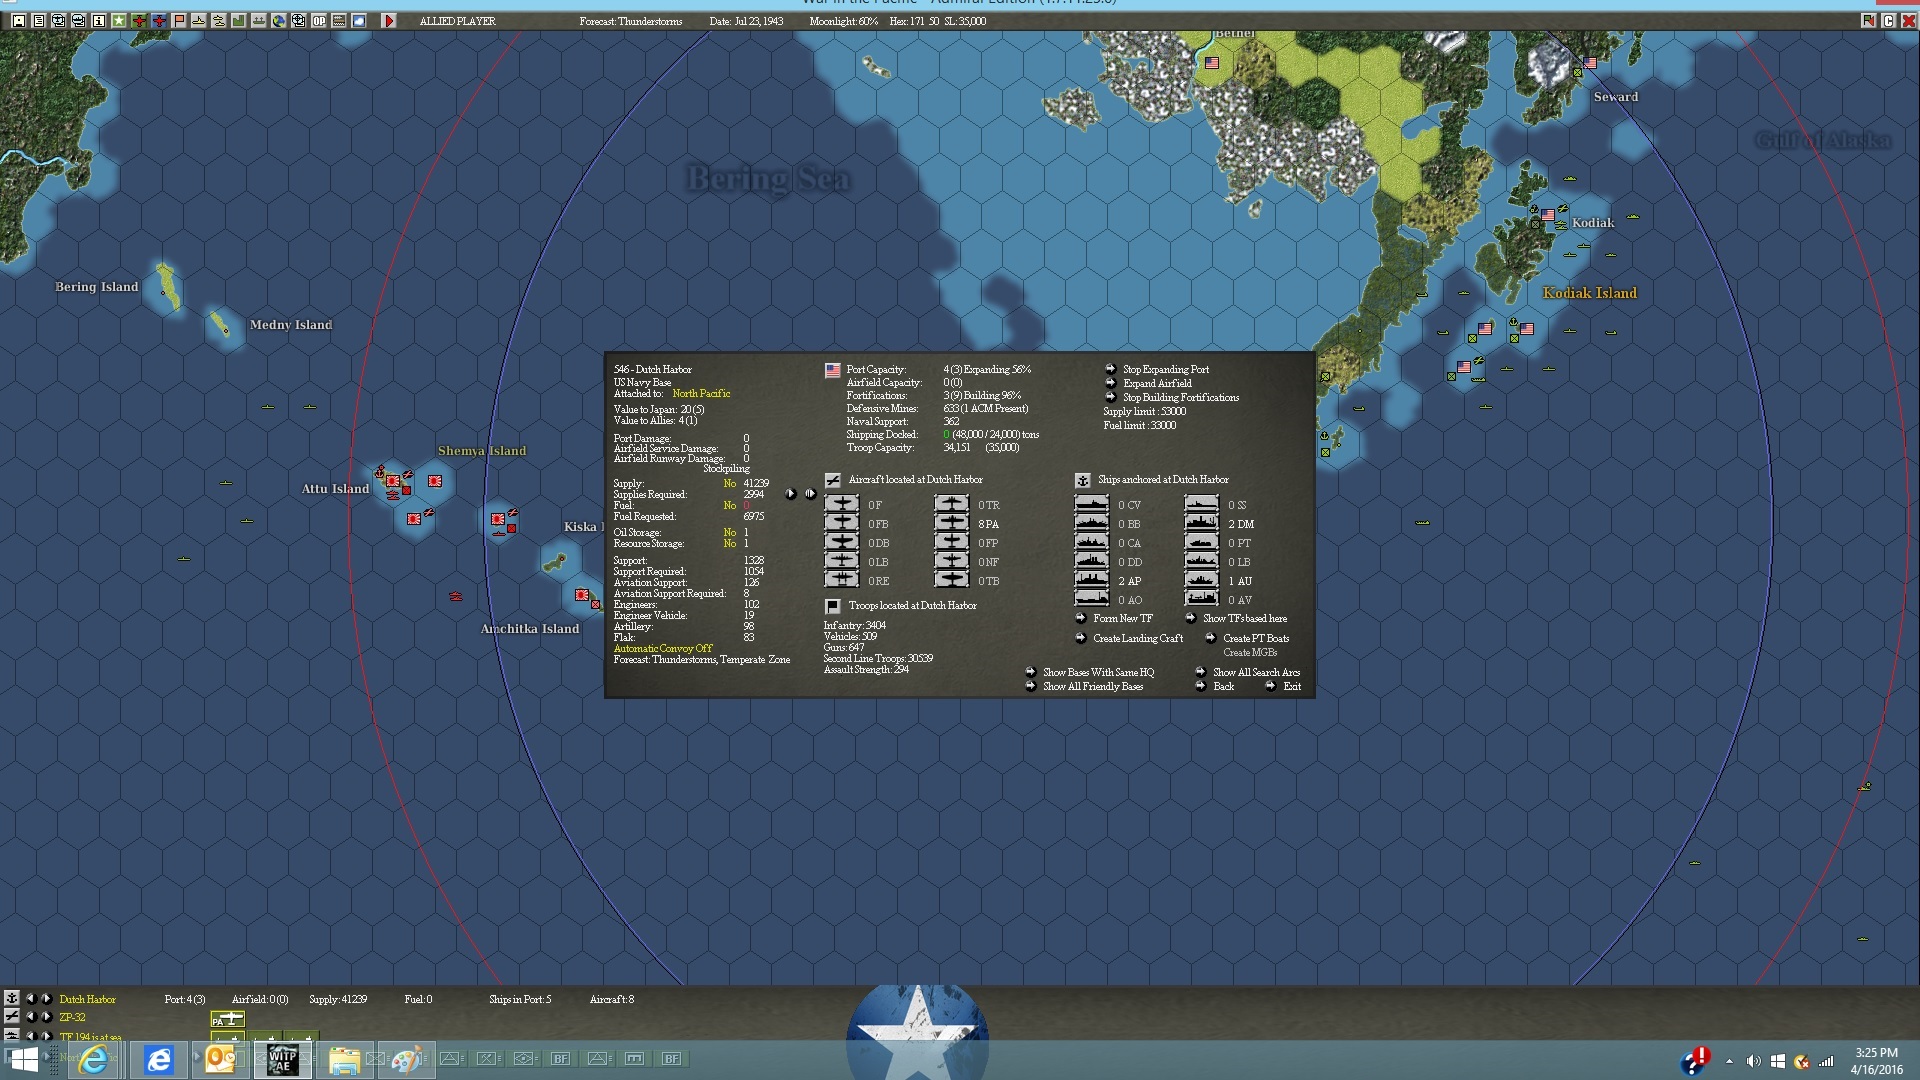Select the AP transport ship icon

pos(1091,580)
